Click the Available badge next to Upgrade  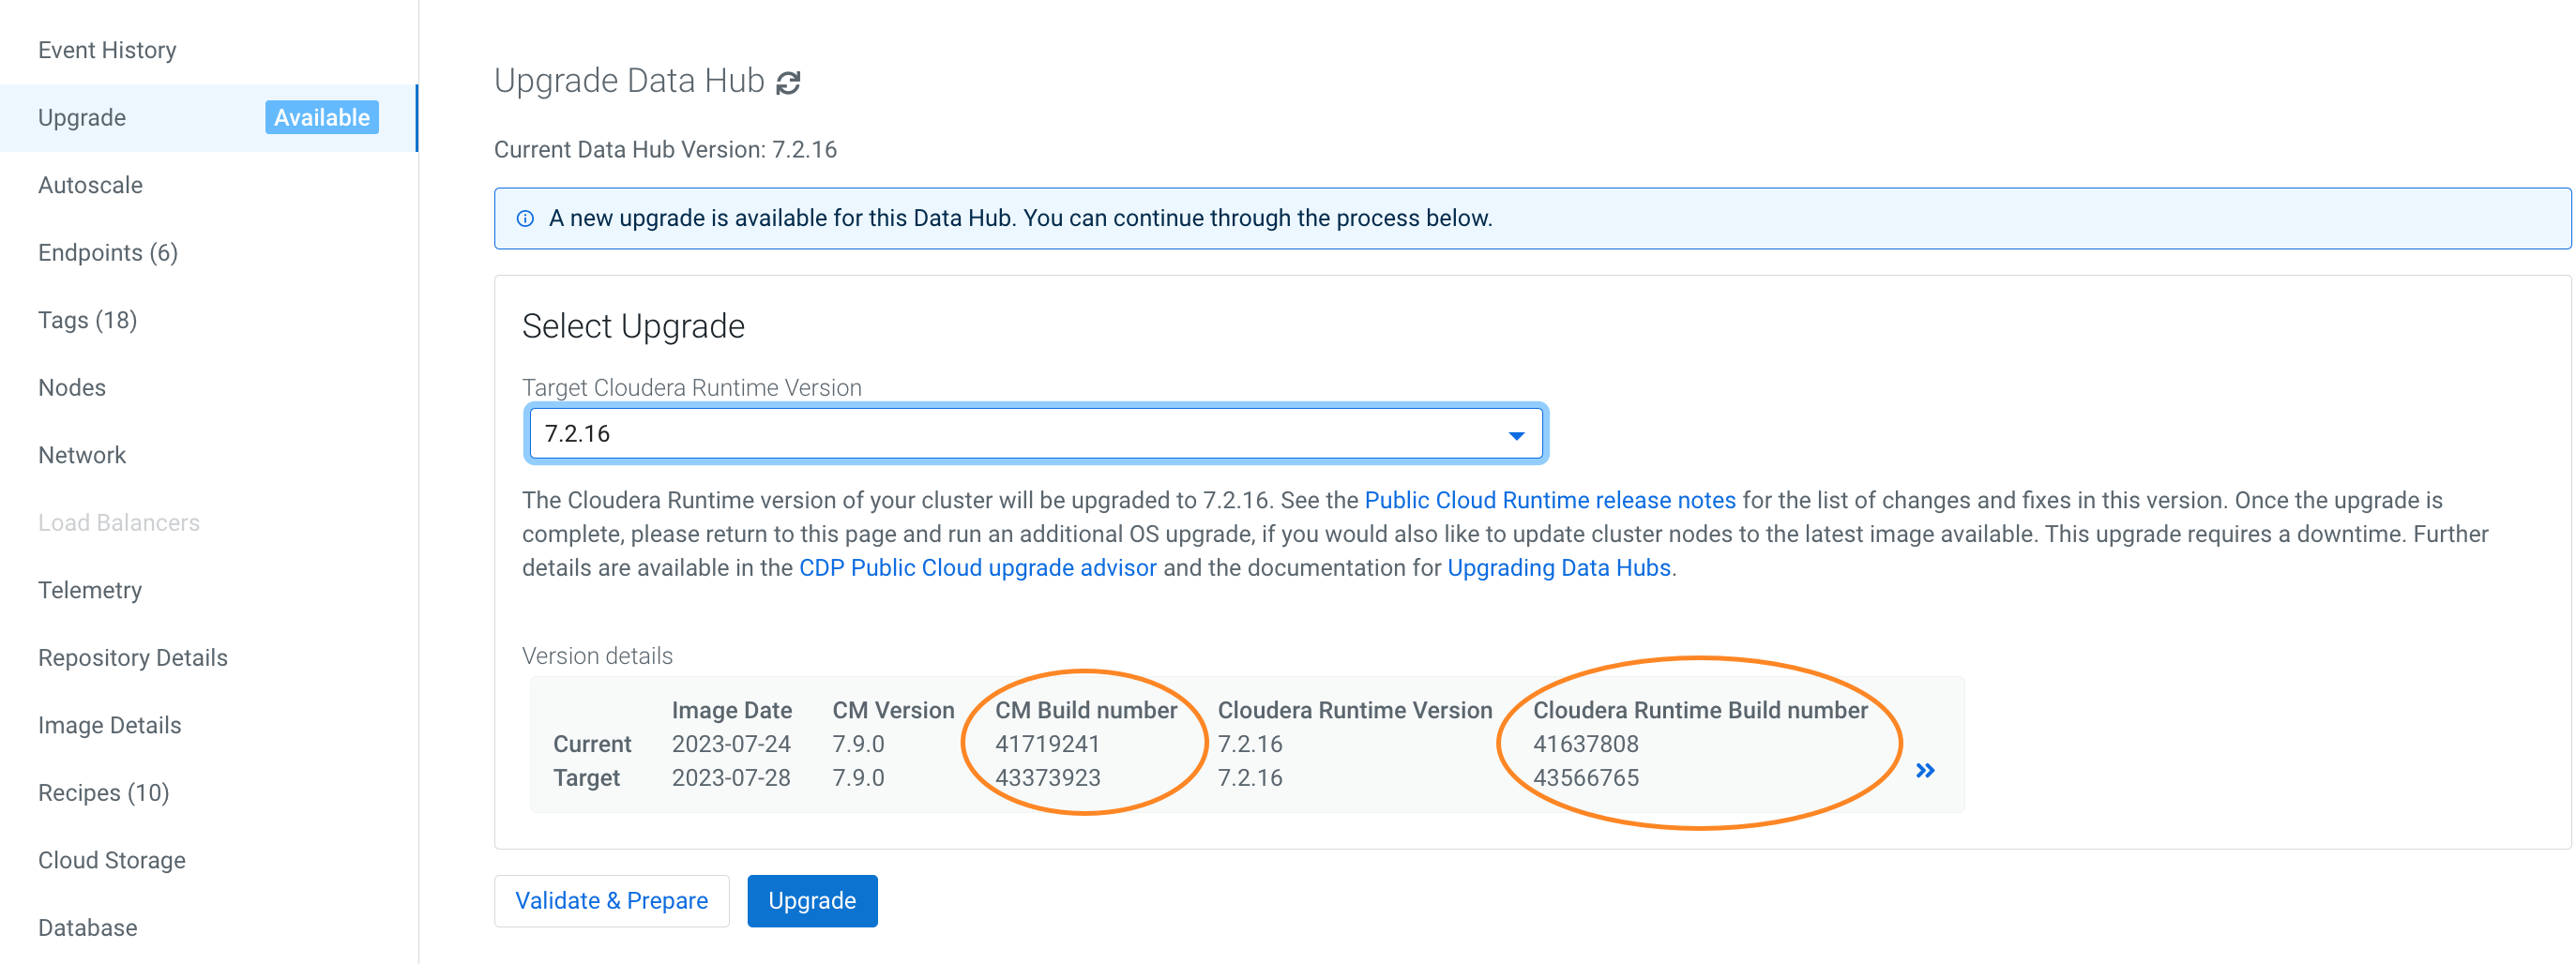click(321, 118)
